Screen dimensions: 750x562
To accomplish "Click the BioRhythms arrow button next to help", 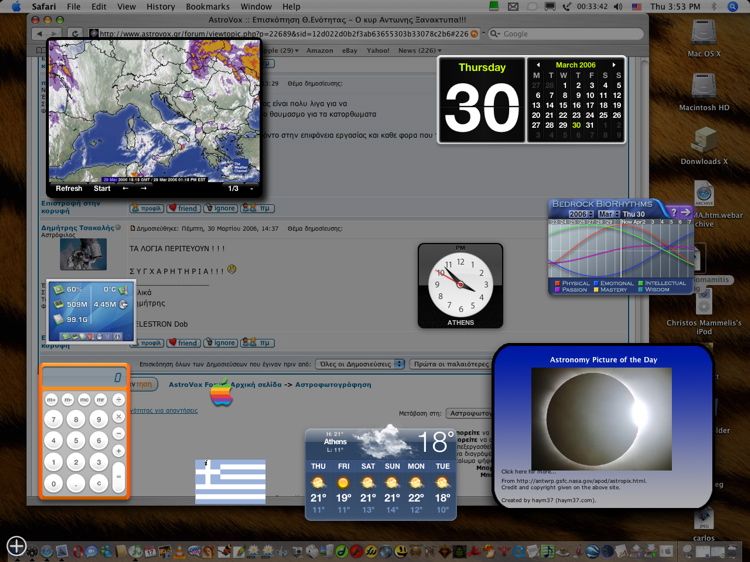I will [685, 212].
